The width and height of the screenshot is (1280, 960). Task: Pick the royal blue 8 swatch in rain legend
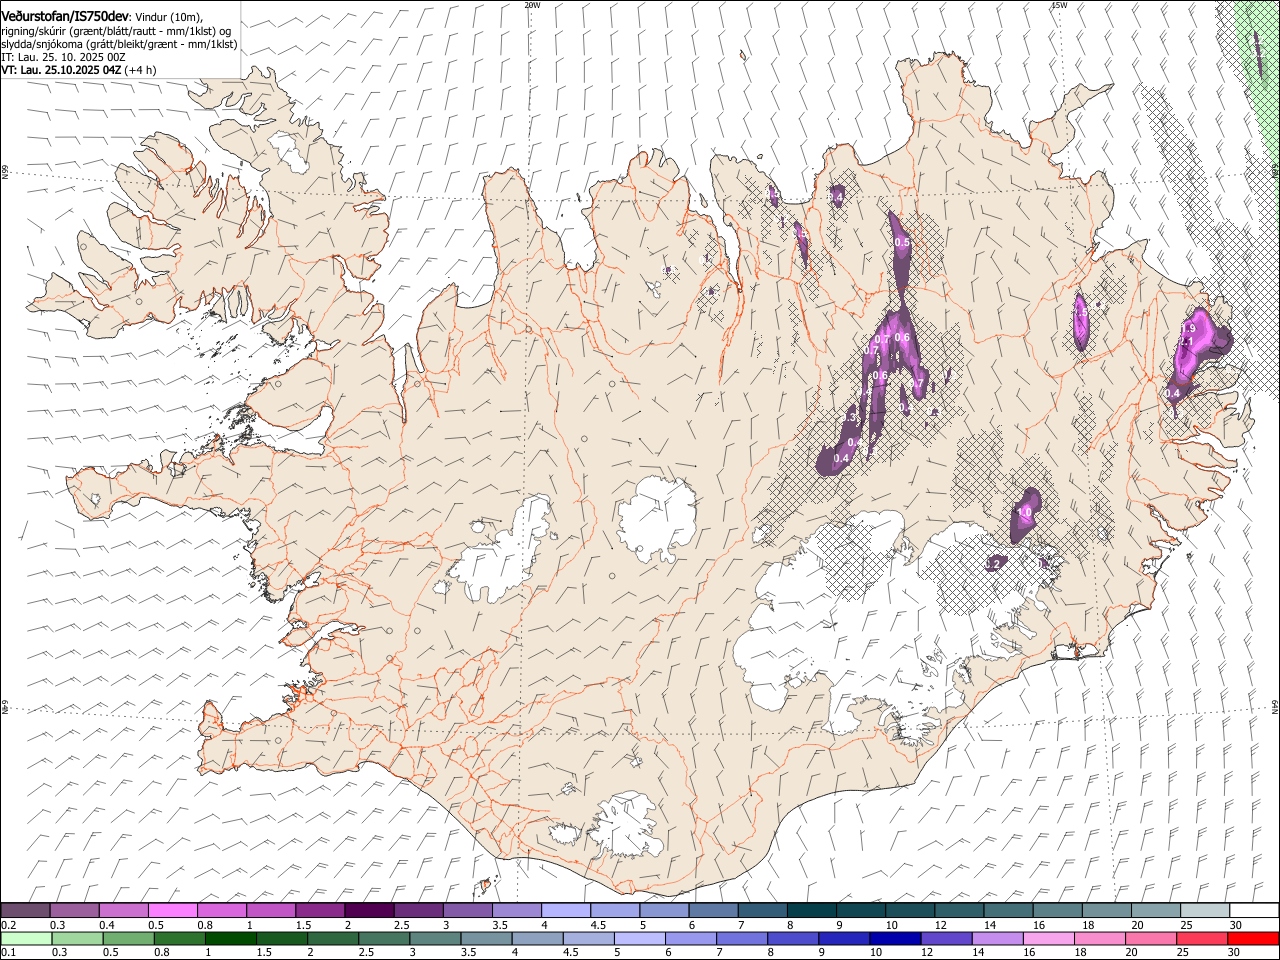click(x=793, y=938)
